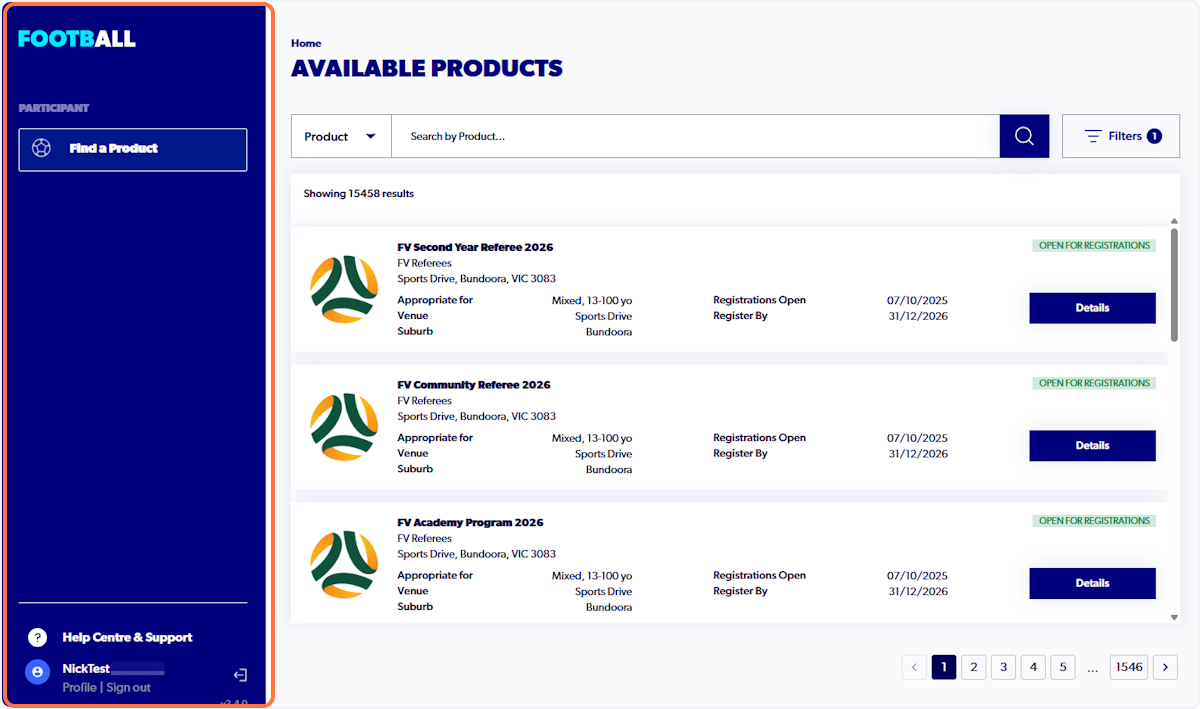Screen dimensions: 1200x709
Task: Click the title FV Second Year Referee 2026
Action: [x=475, y=247]
